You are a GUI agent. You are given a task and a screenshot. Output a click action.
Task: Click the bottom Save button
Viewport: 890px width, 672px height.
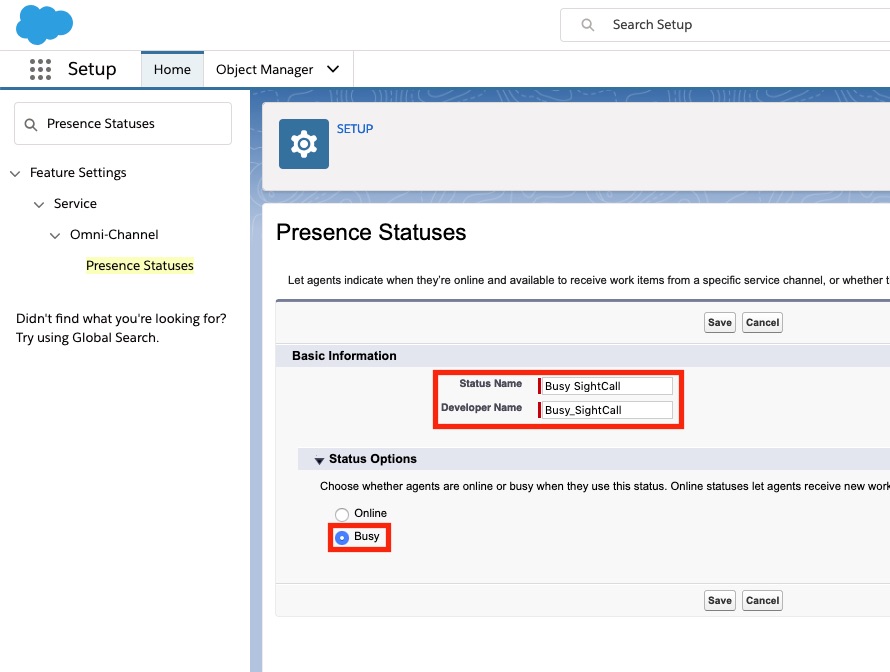(720, 600)
